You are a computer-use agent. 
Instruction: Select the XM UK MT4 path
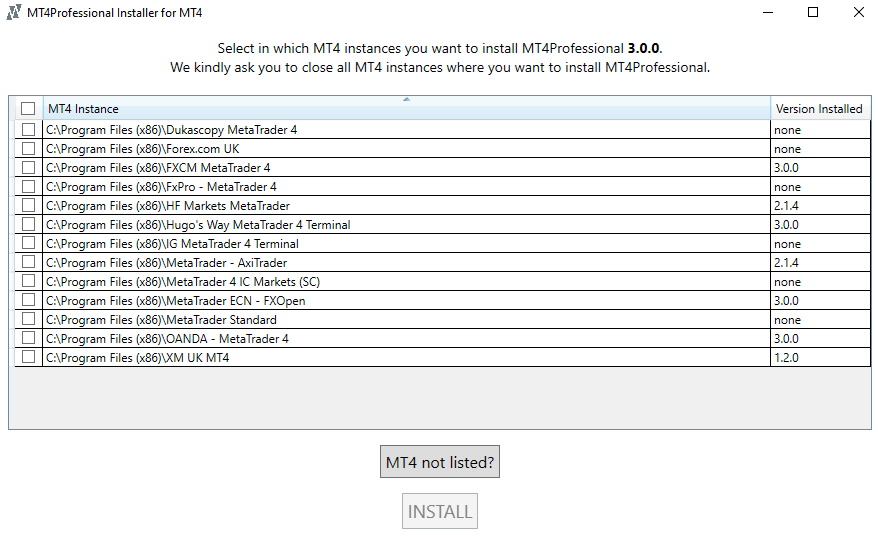(x=138, y=358)
